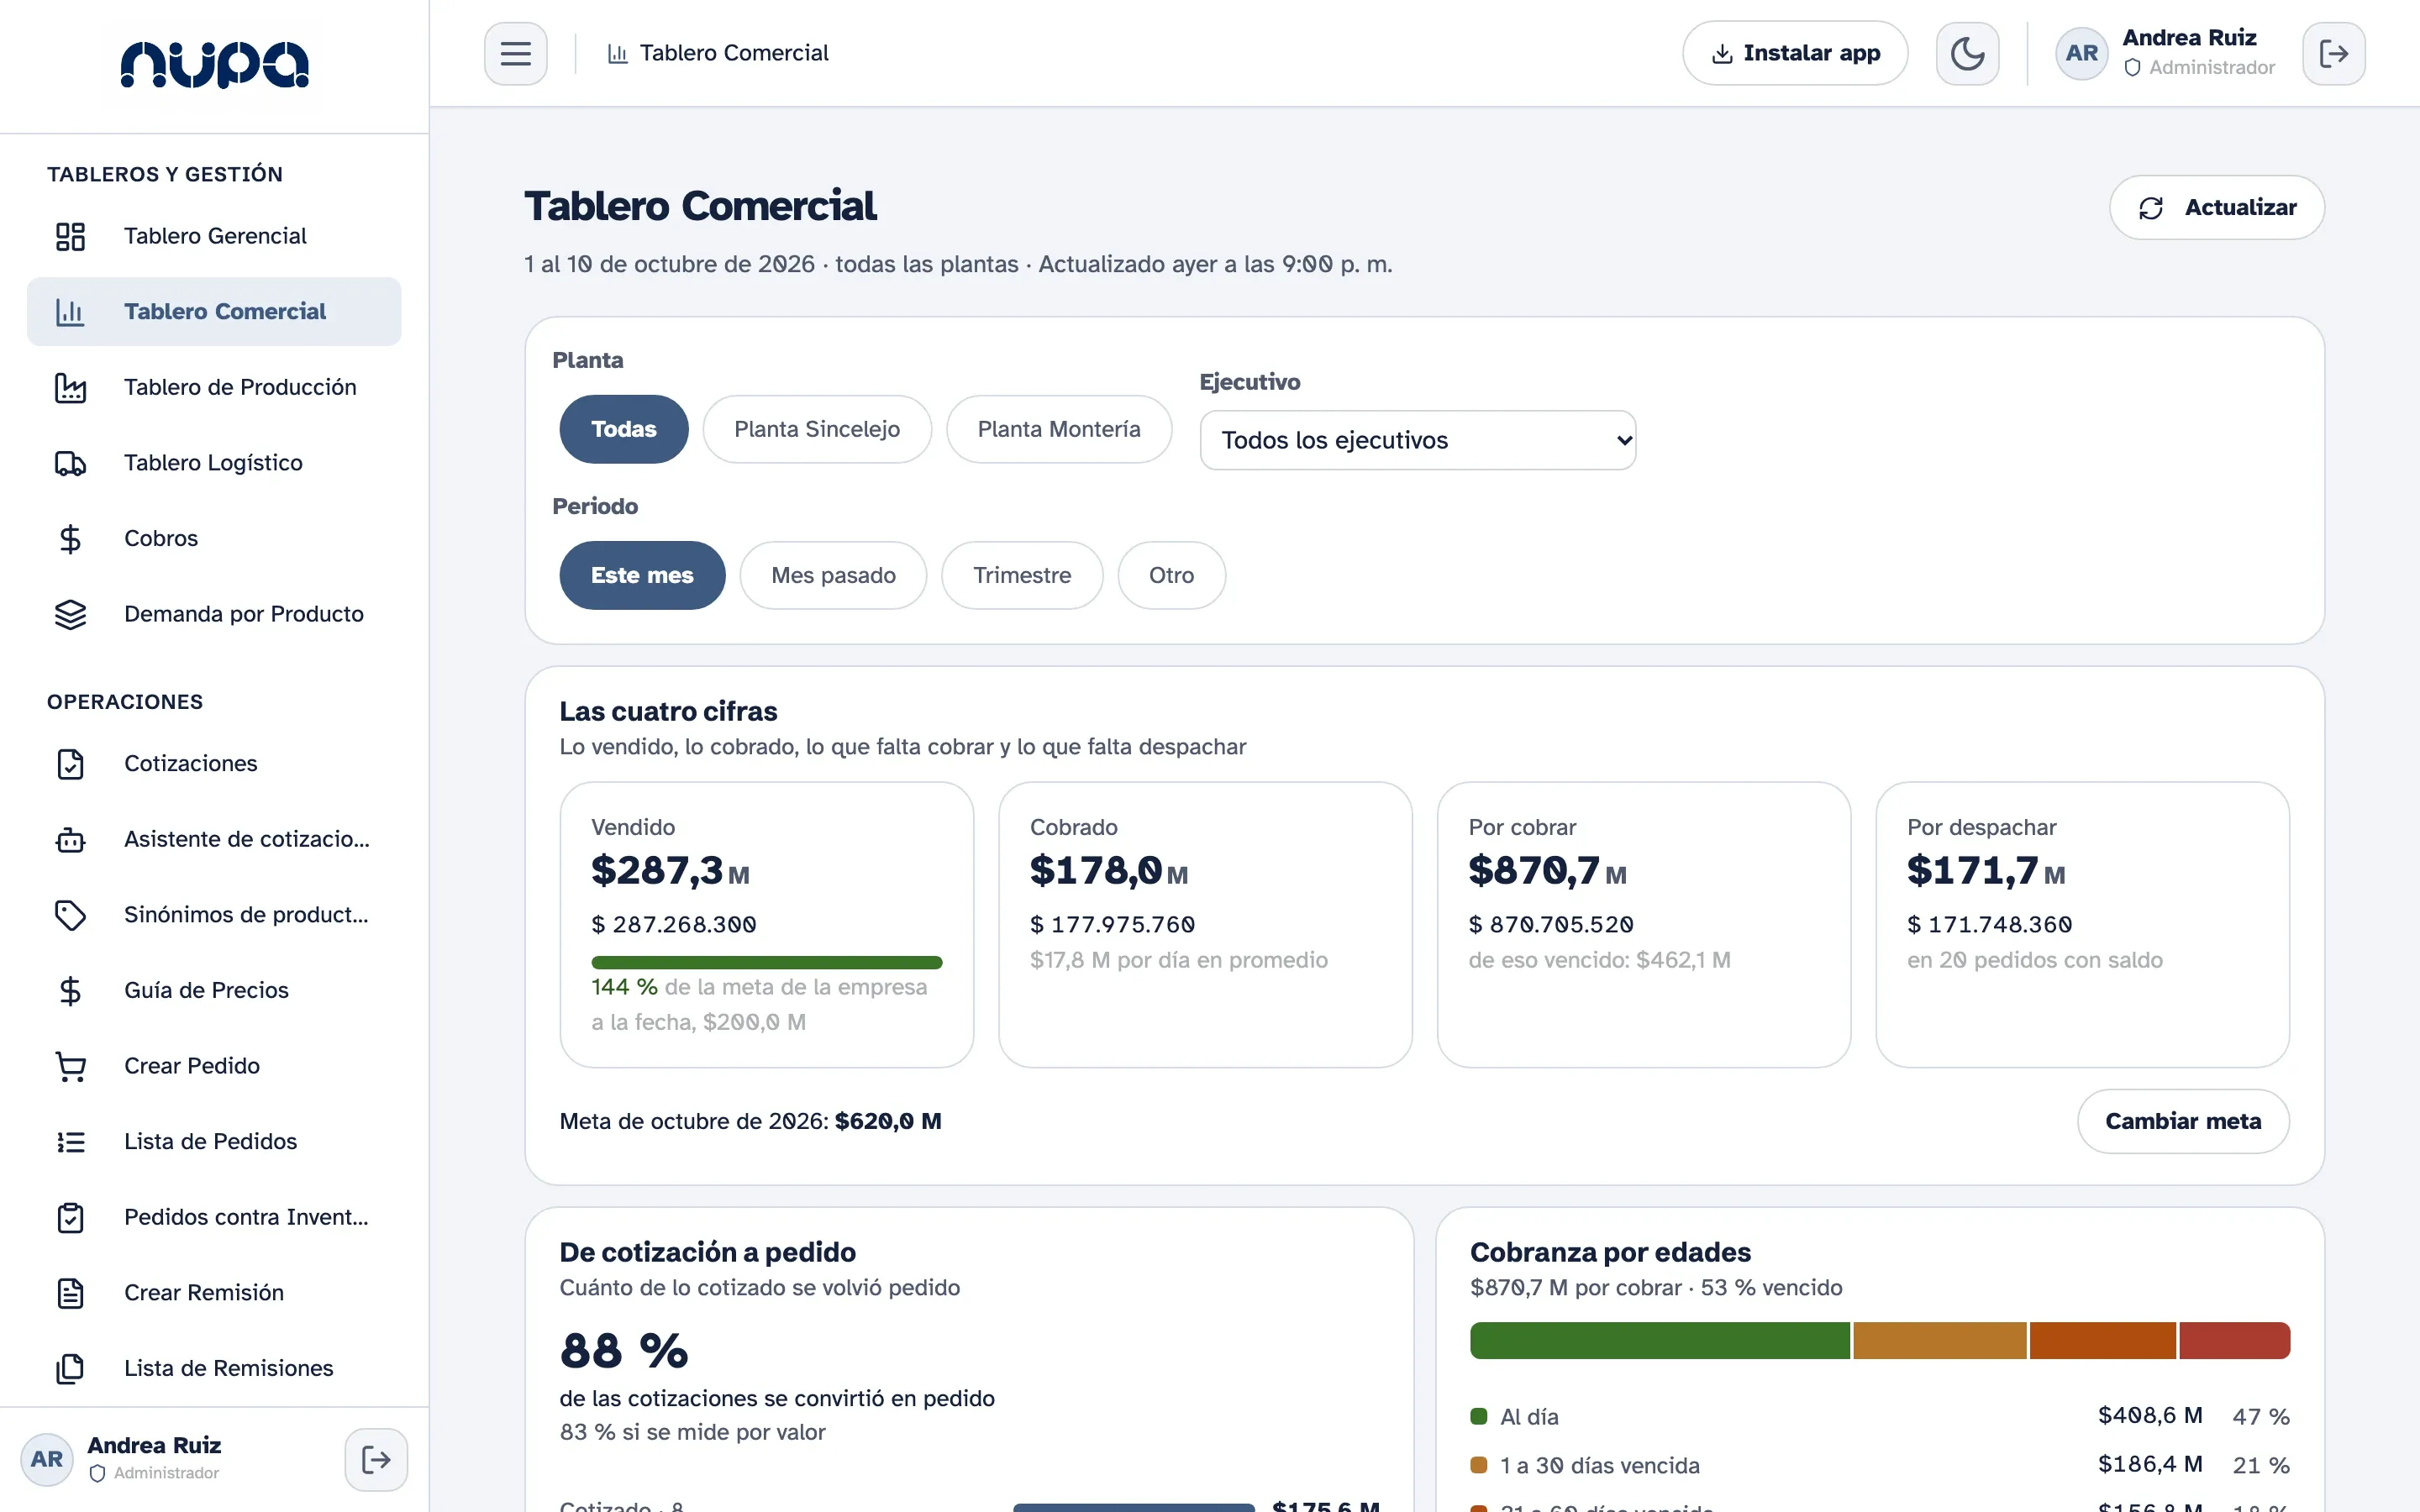Image resolution: width=2420 pixels, height=1512 pixels.
Task: Click the Asistente de cotización robot icon
Action: coord(70,839)
